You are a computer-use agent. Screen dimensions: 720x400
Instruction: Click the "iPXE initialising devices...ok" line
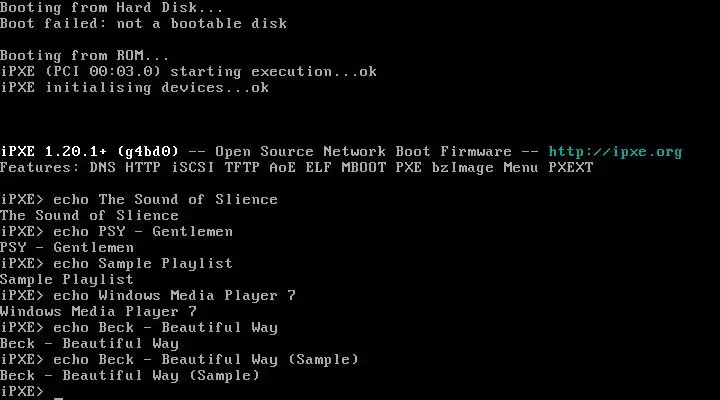coord(134,87)
